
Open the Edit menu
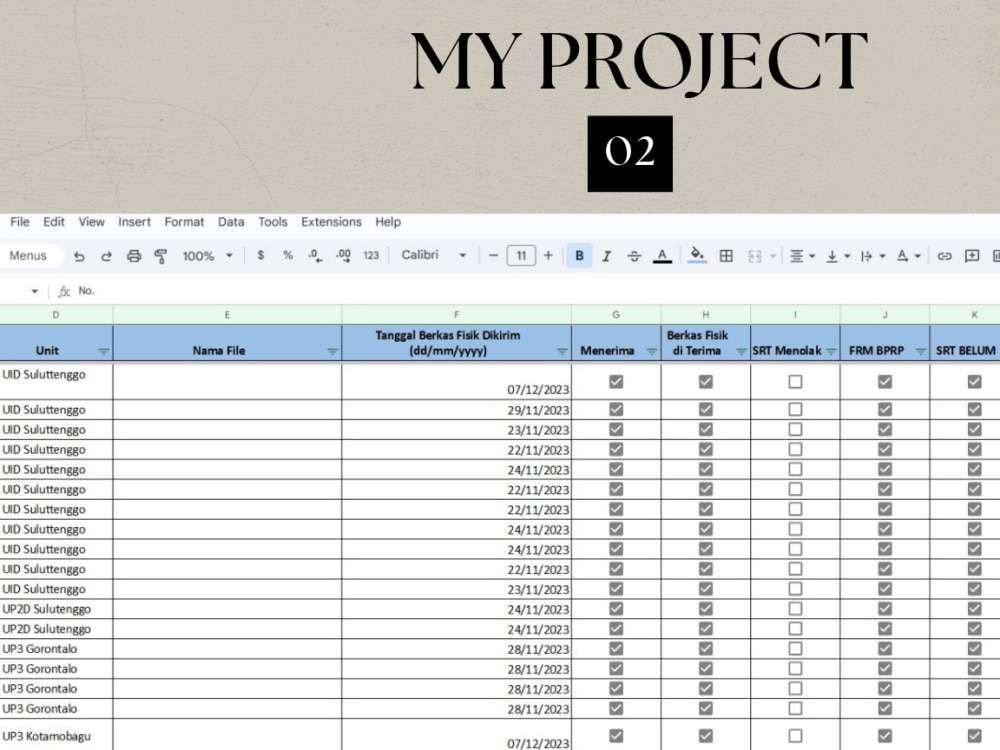pos(54,222)
